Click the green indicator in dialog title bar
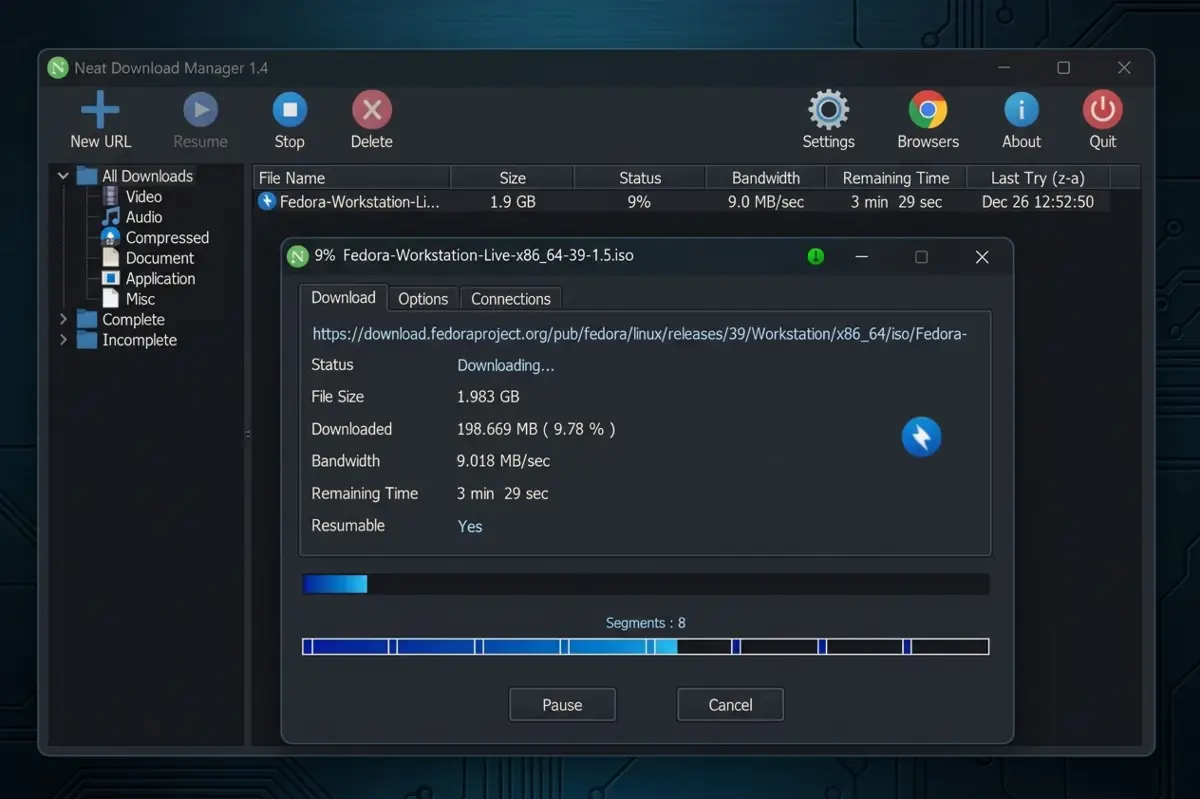Screen dimensions: 1200x799 click(816, 257)
